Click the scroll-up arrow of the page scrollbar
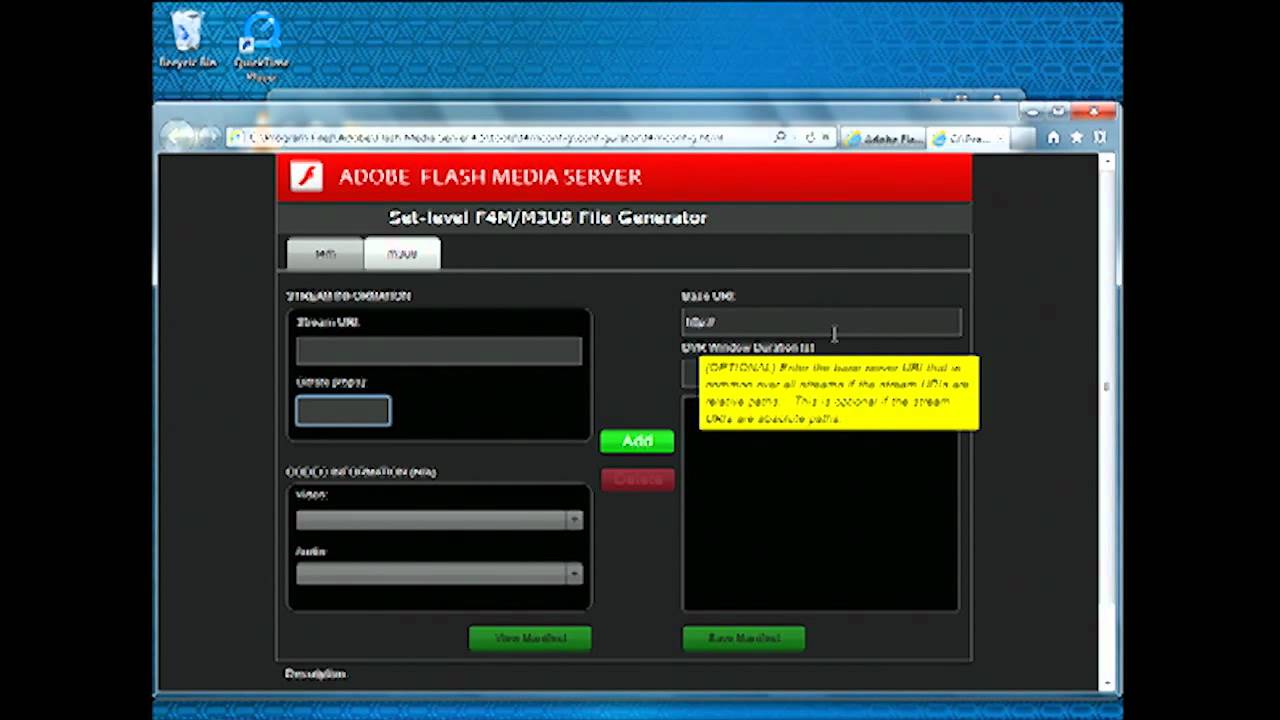1280x720 pixels. [x=1106, y=161]
